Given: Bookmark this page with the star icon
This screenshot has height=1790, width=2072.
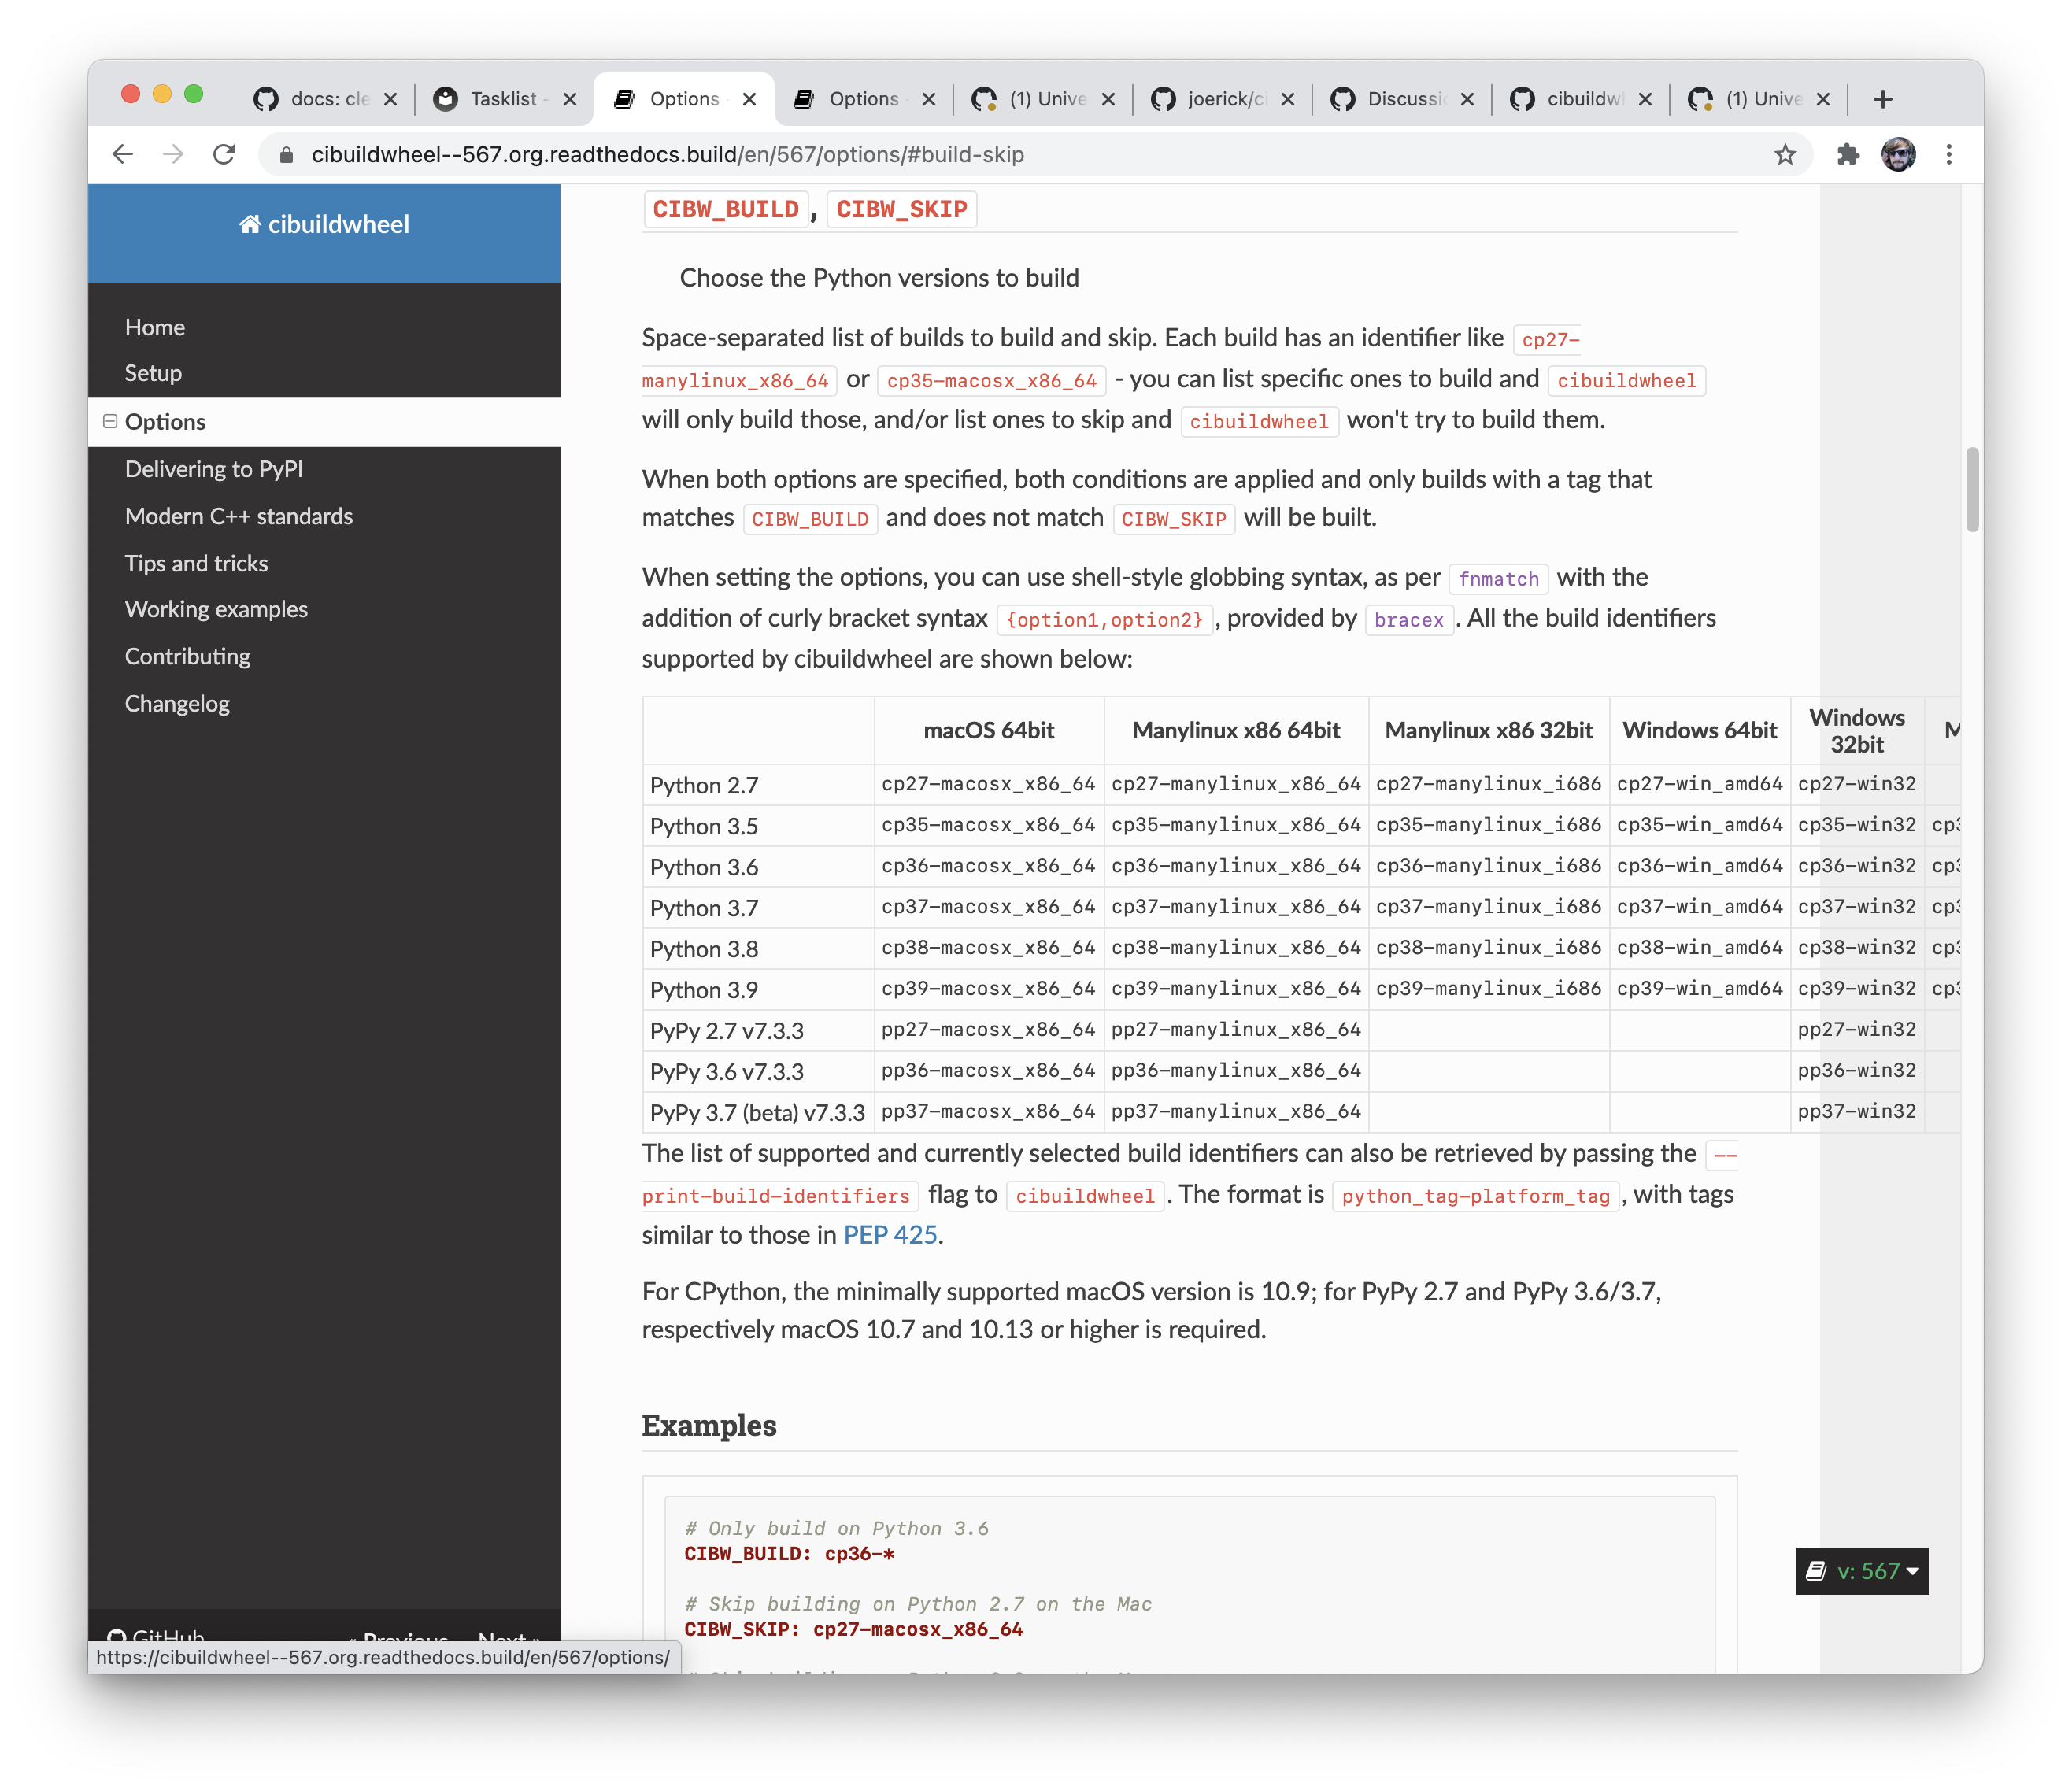Looking at the screenshot, I should (x=1785, y=154).
